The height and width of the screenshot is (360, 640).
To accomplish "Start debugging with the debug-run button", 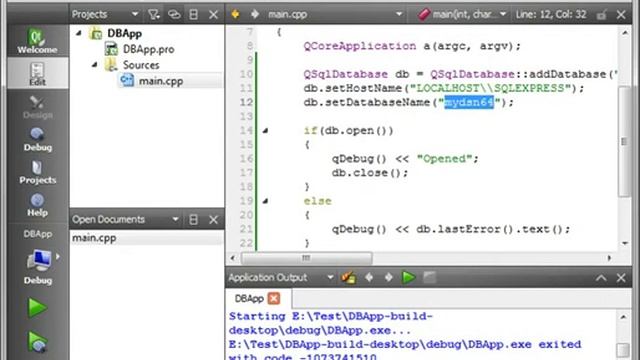I will tap(37, 341).
